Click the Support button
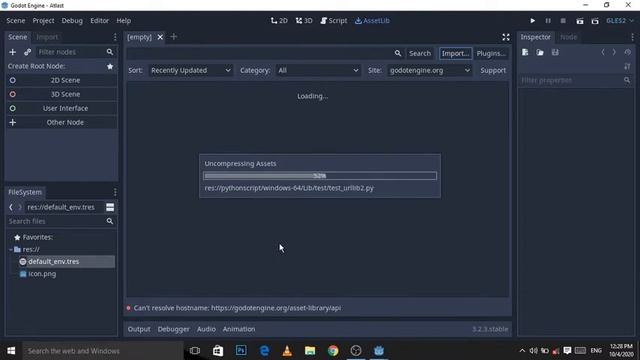Image resolution: width=640 pixels, height=360 pixels. click(493, 70)
